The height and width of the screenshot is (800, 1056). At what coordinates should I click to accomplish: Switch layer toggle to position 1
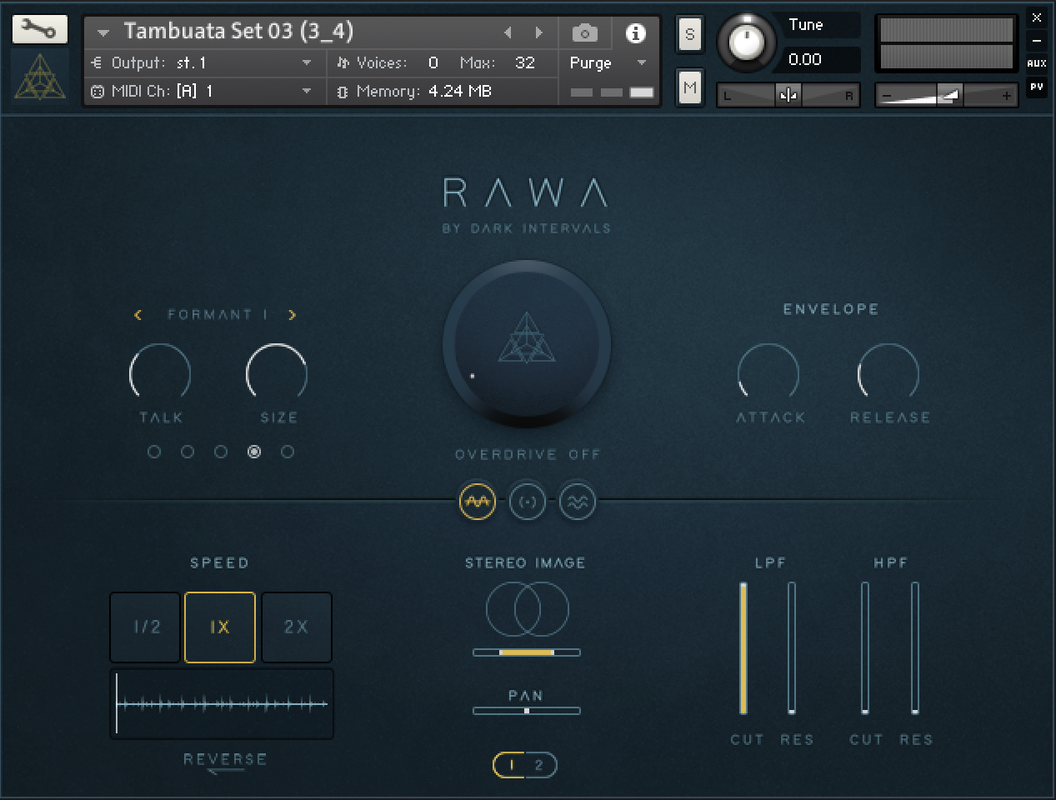pyautogui.click(x=510, y=765)
